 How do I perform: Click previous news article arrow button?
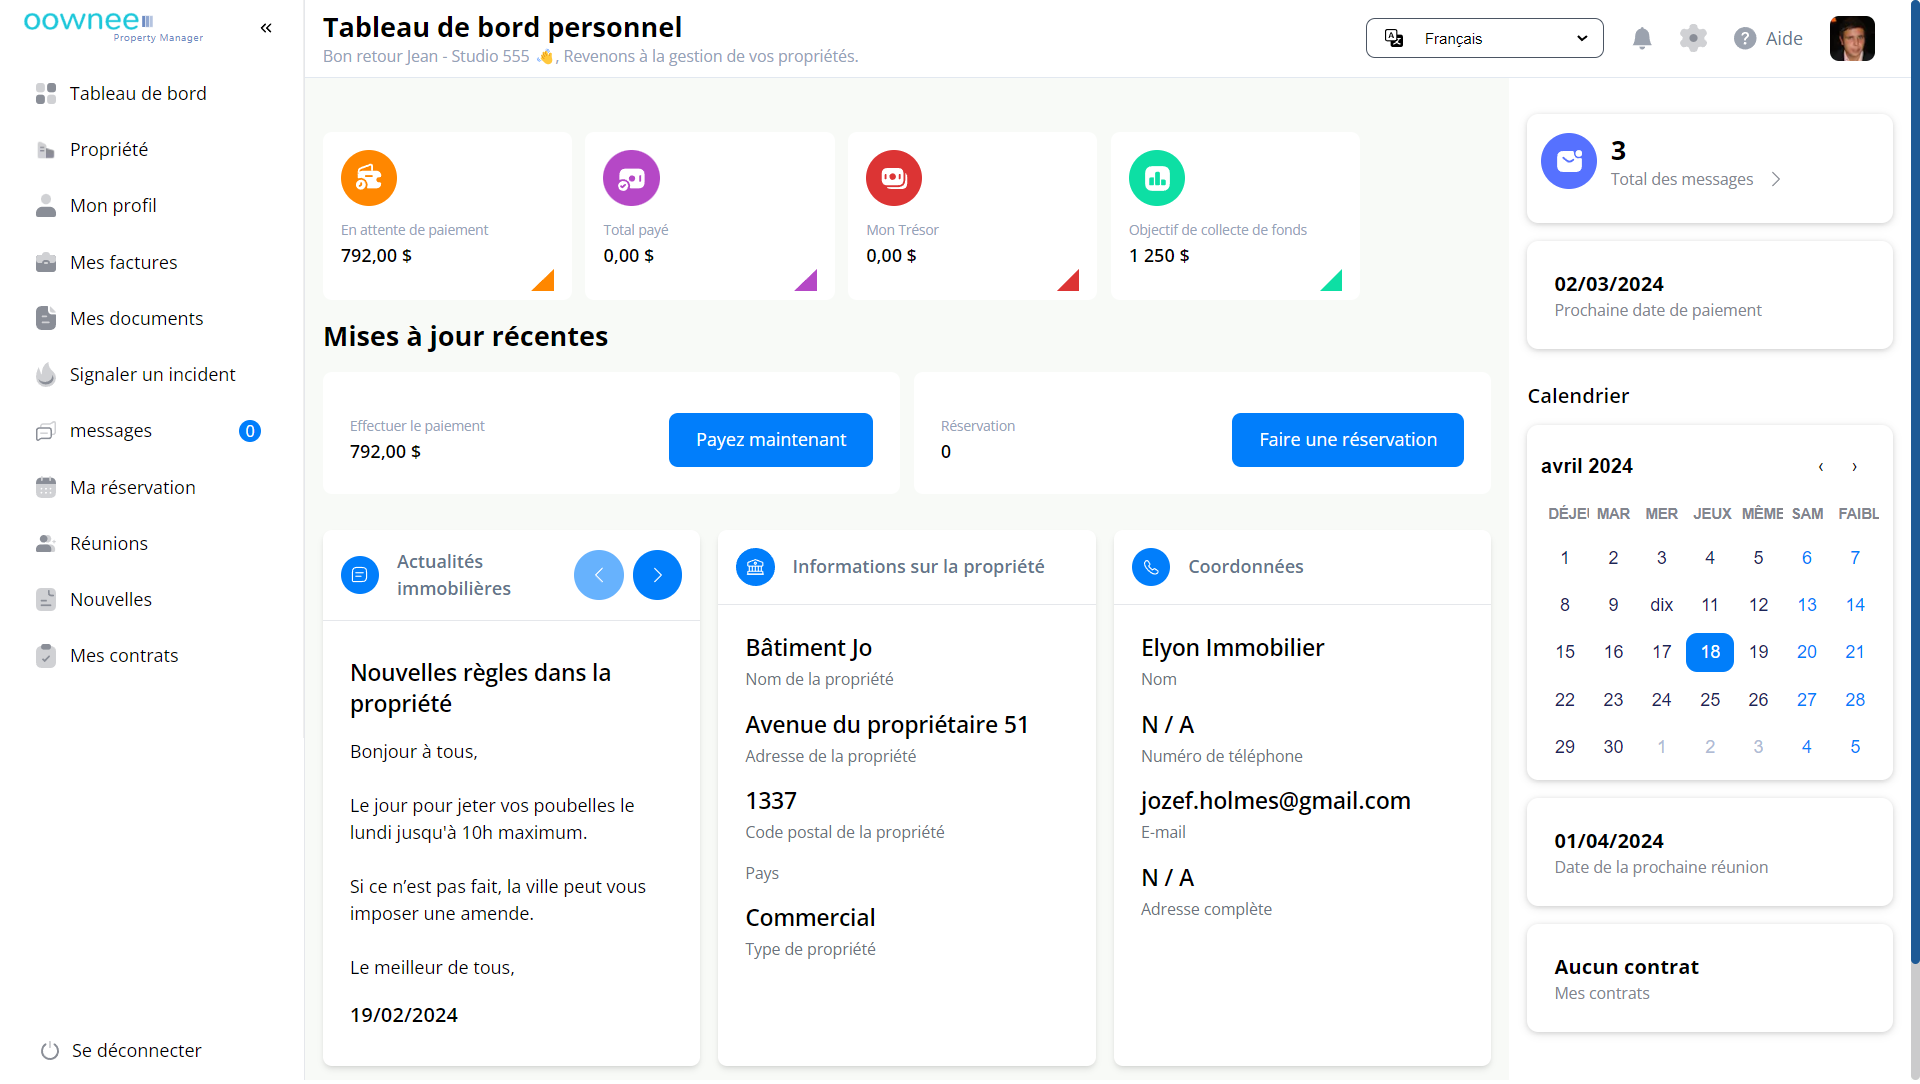[599, 574]
